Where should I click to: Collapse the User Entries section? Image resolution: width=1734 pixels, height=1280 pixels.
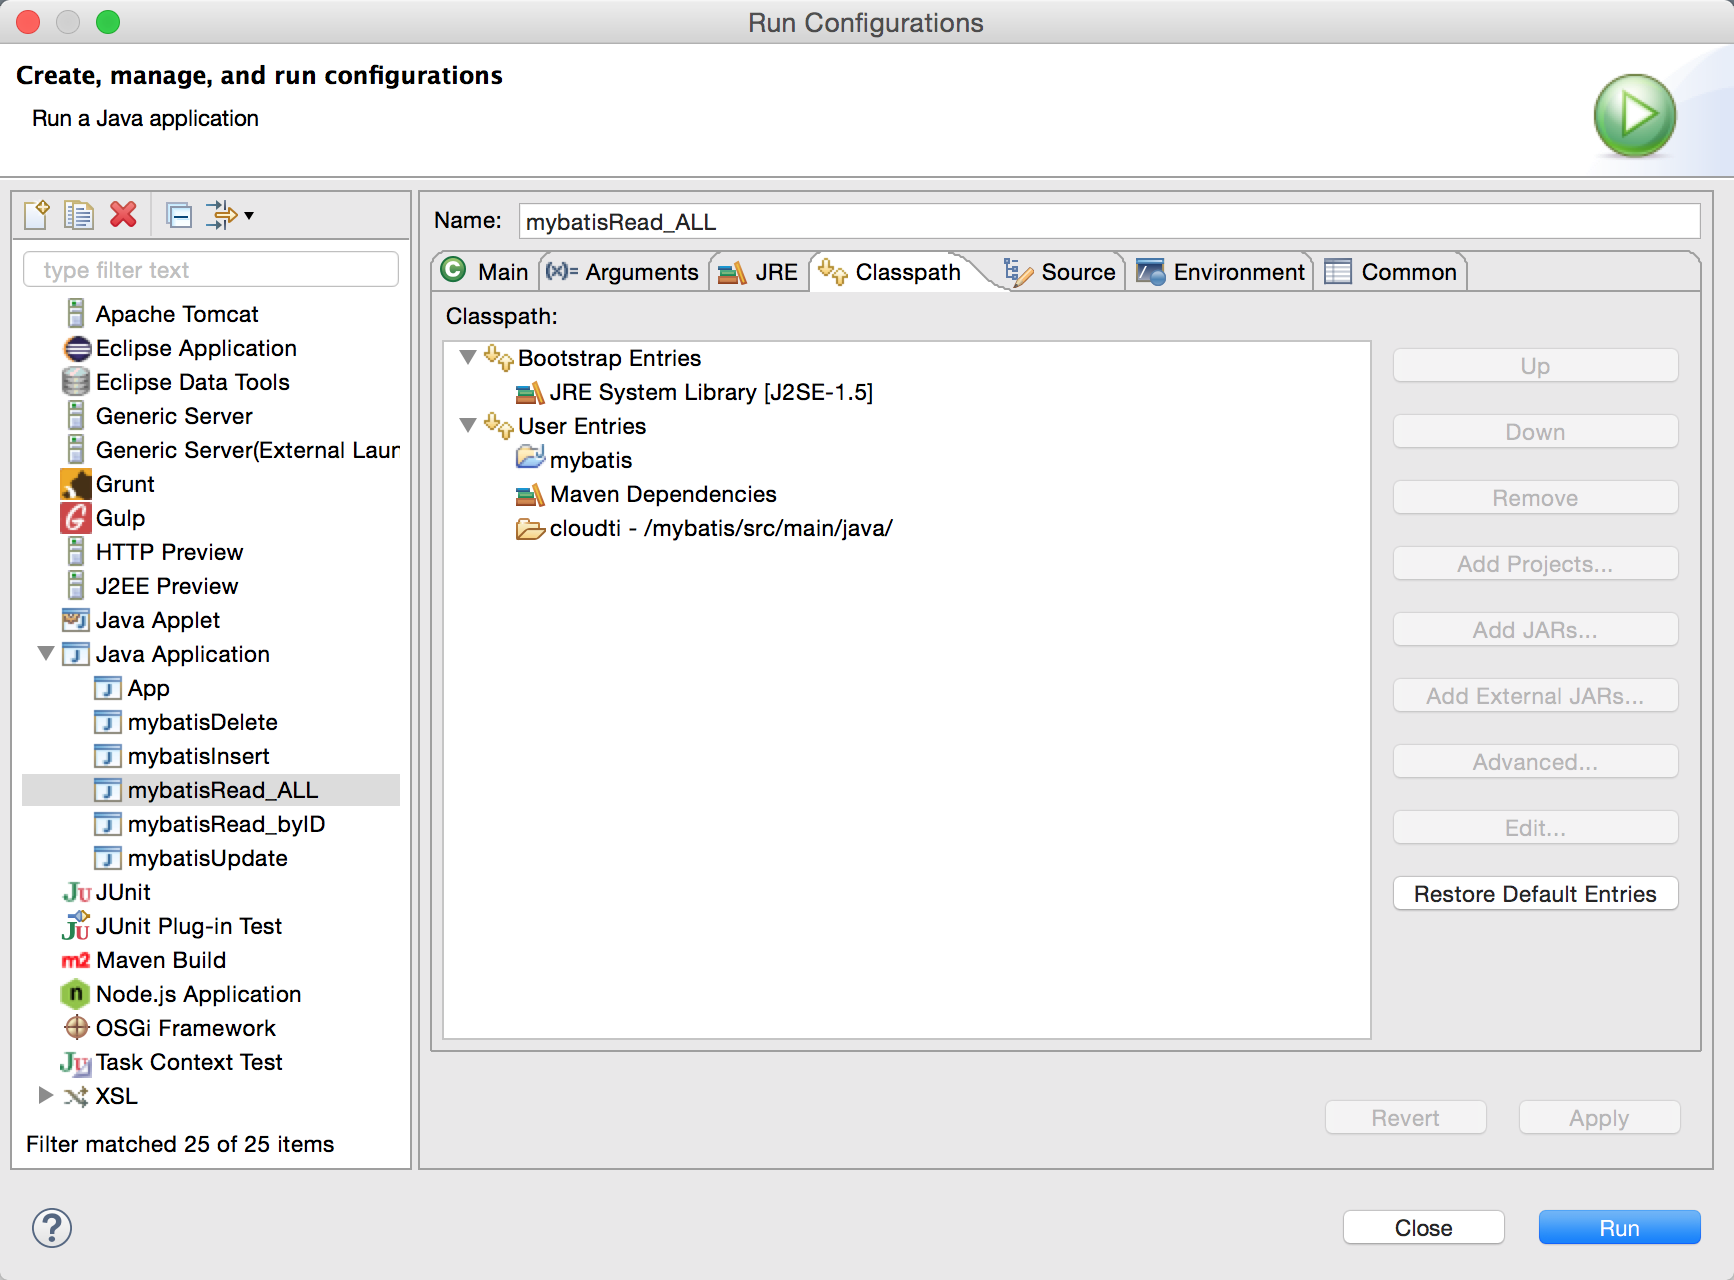[467, 425]
